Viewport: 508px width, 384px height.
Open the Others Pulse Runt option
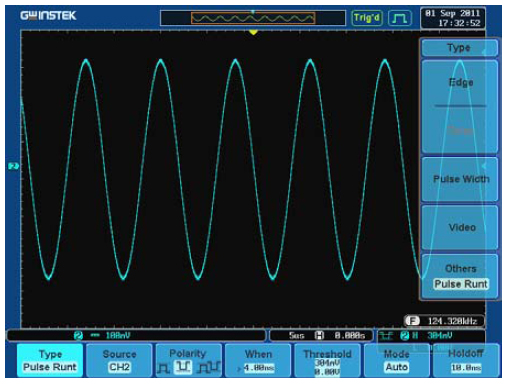tap(460, 276)
